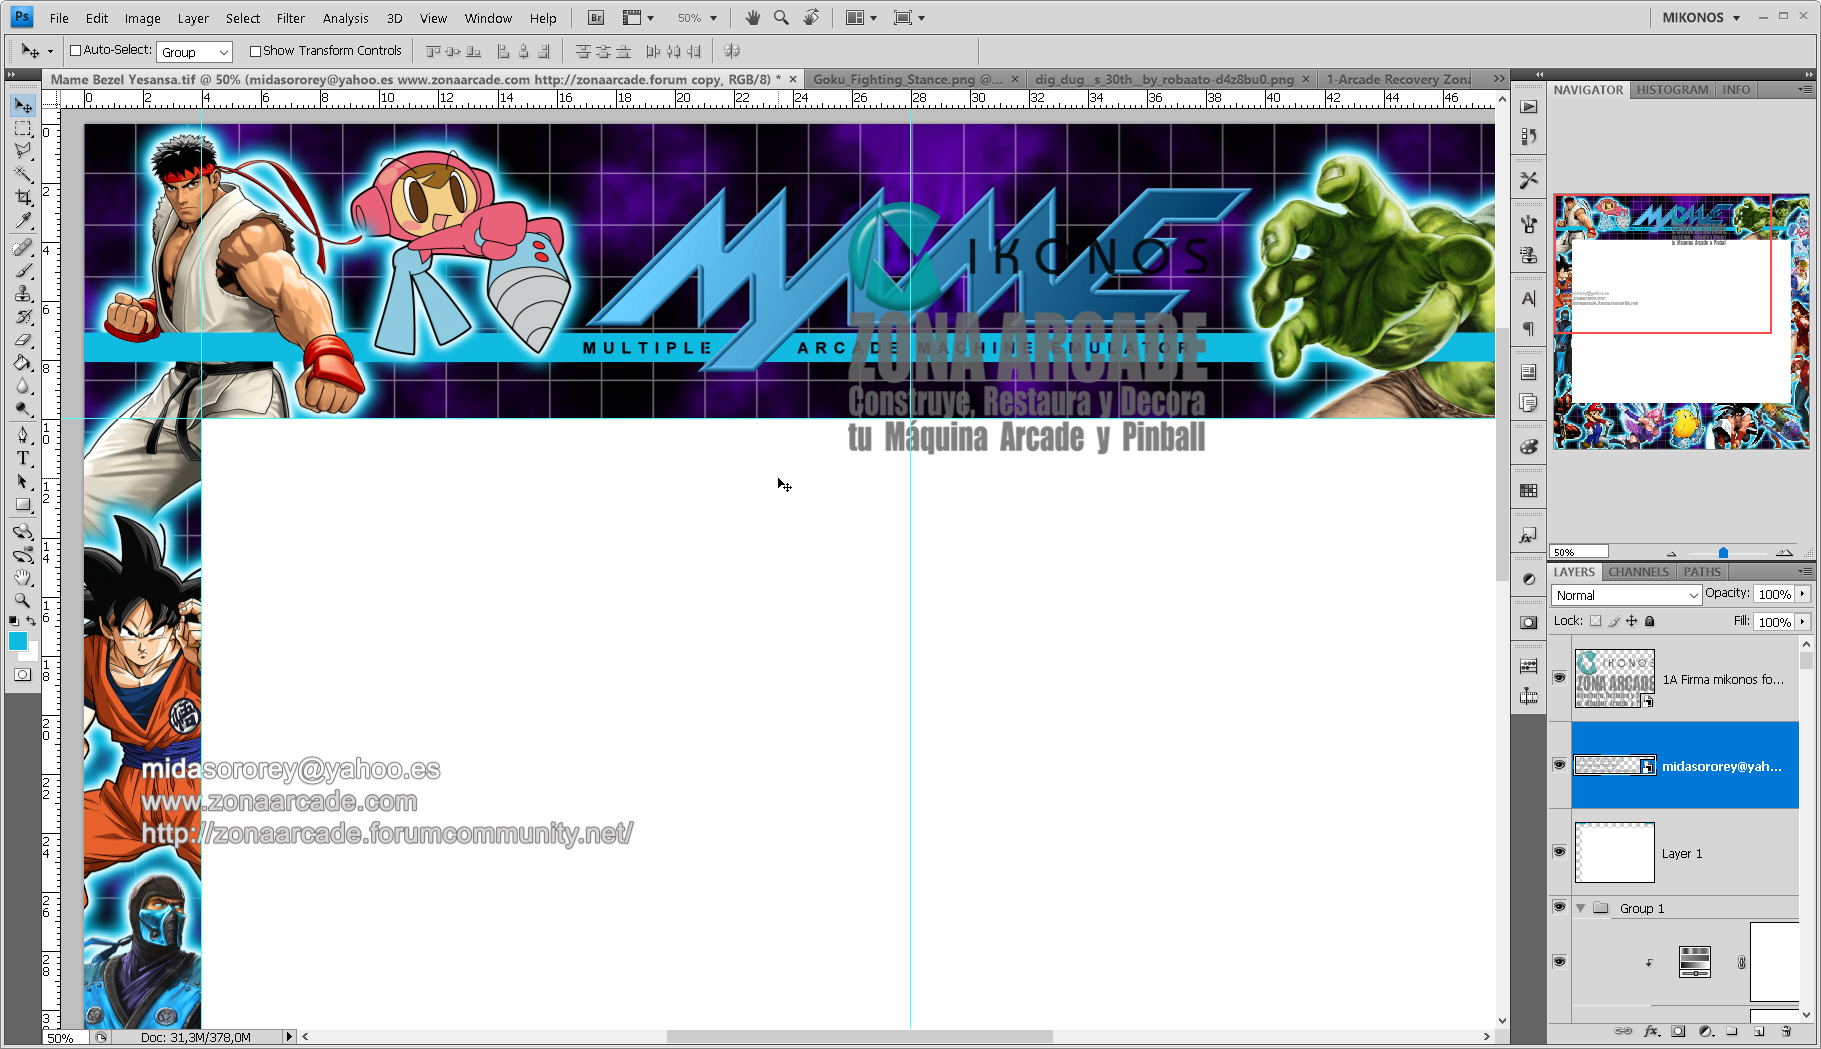Collapse the Group 1 layer group
The image size is (1821, 1049).
click(1581, 909)
